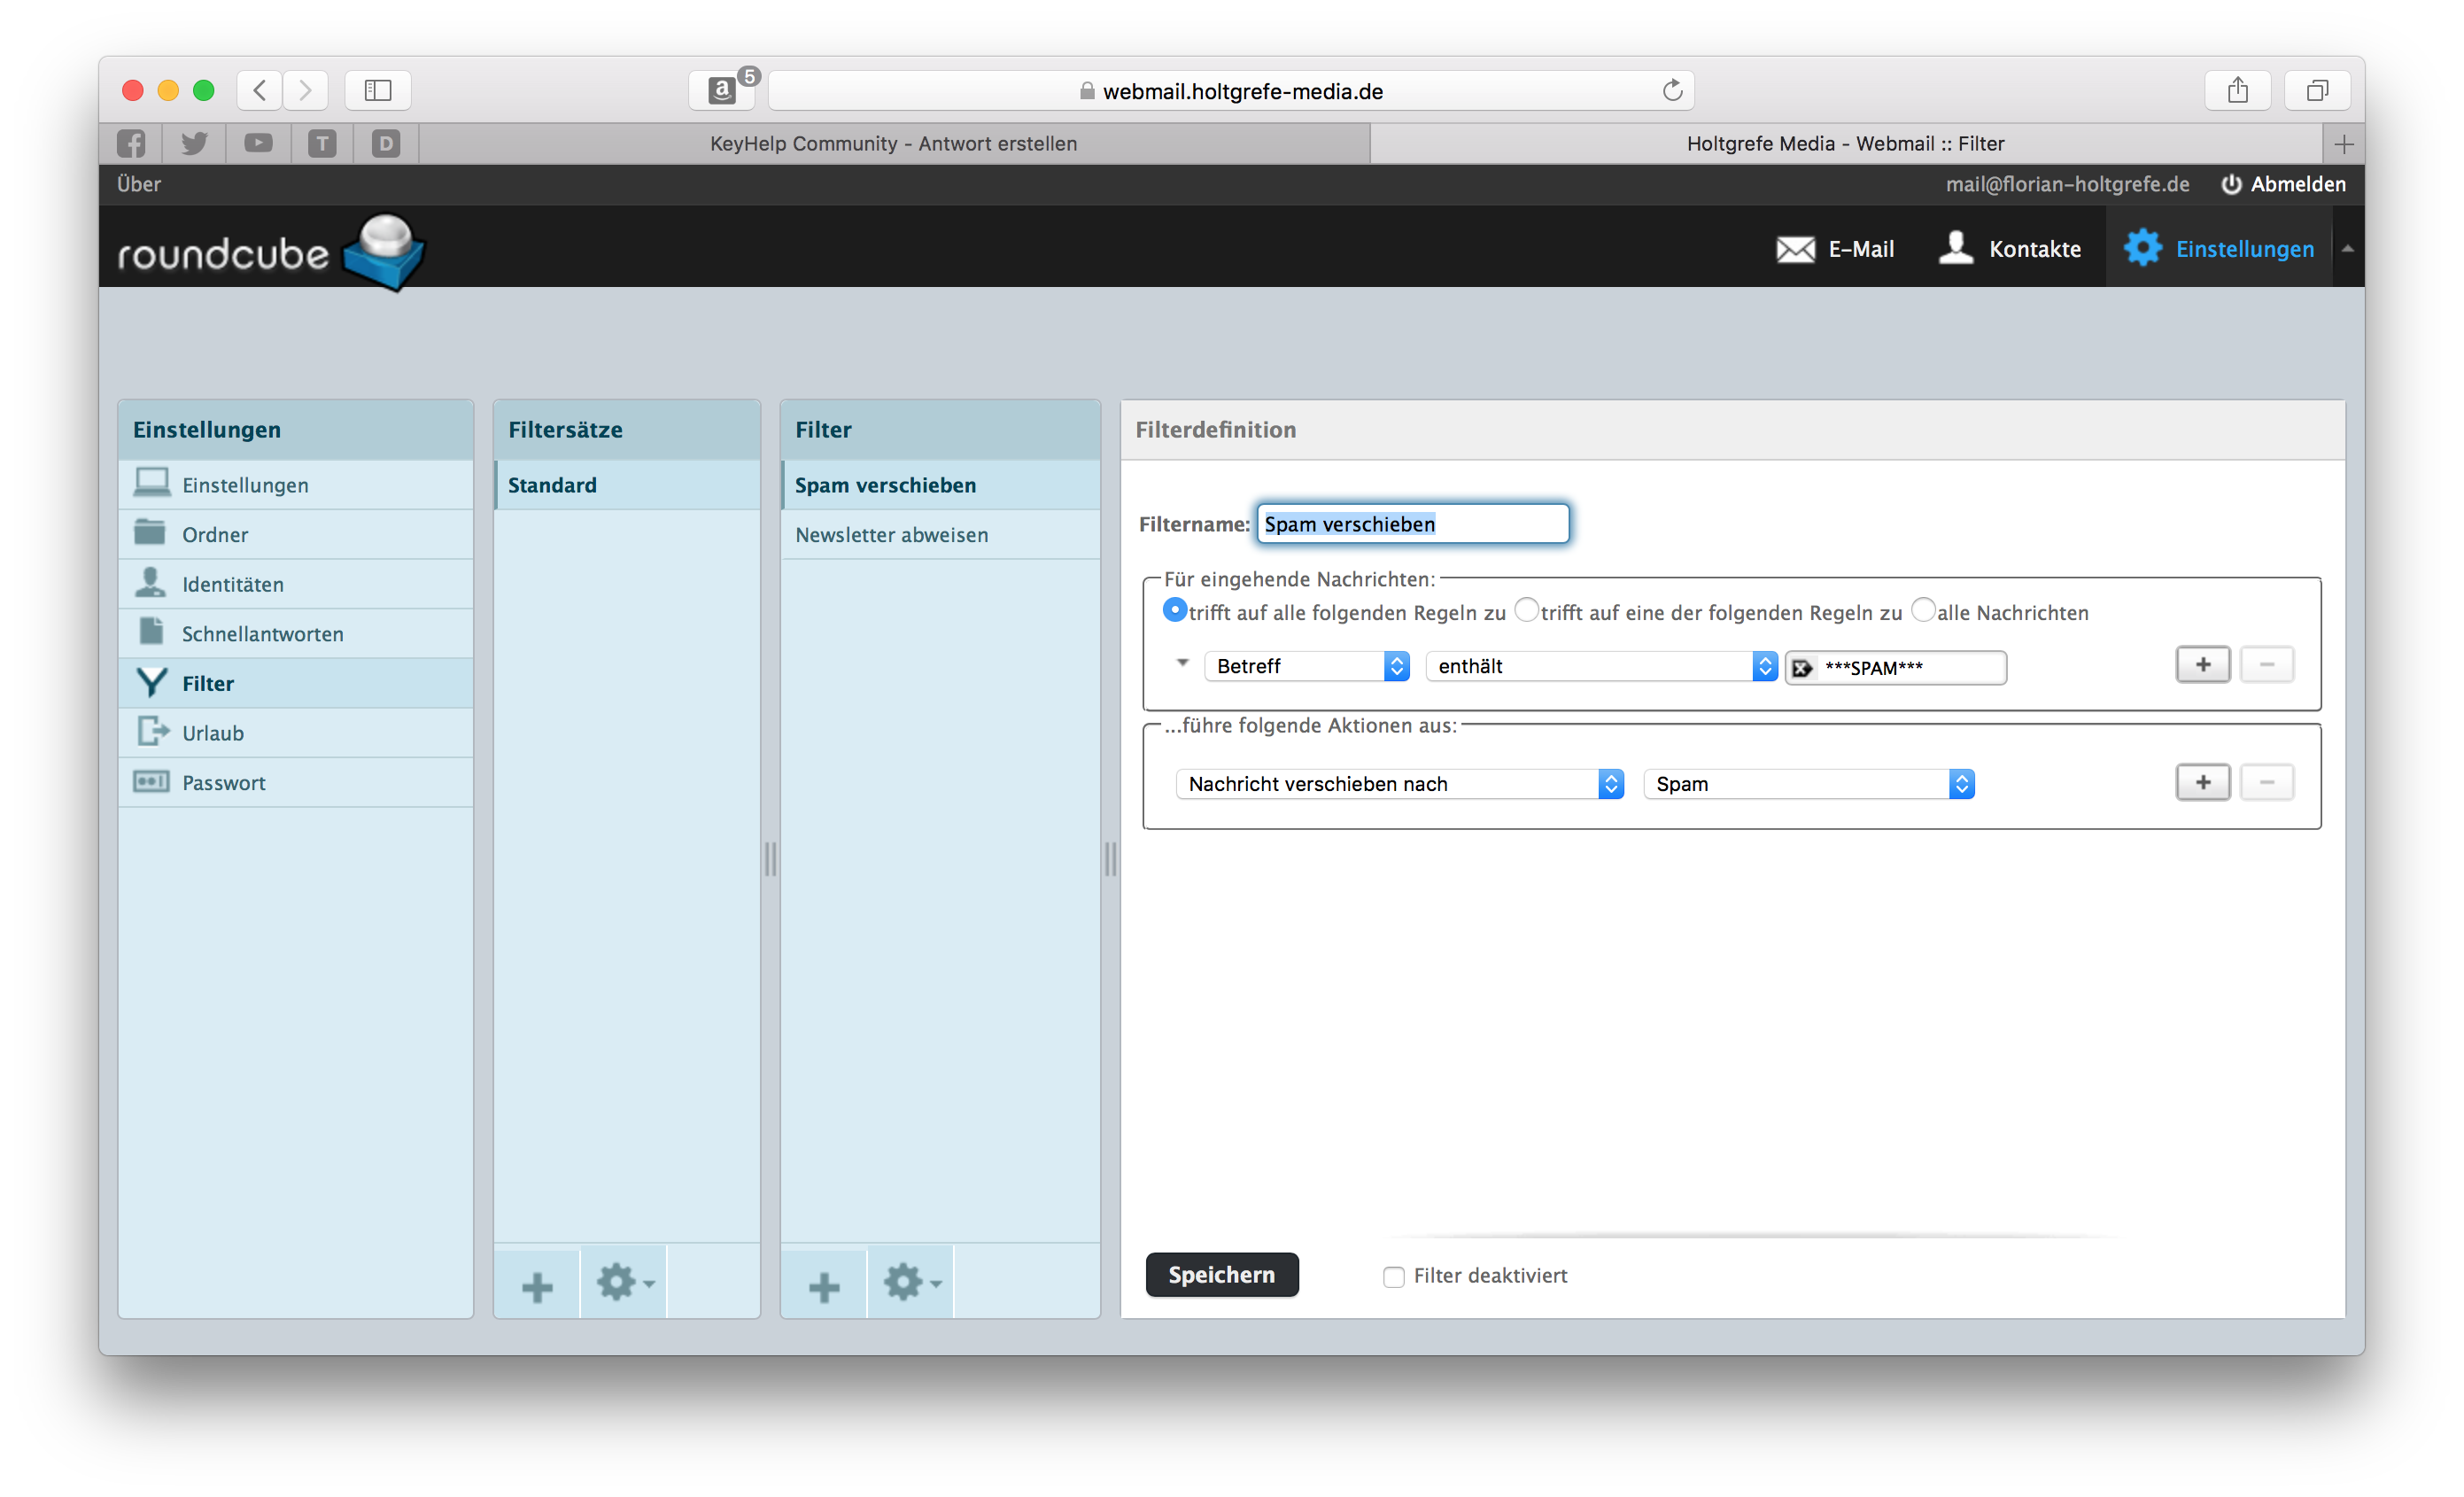Select 'trifft auf eine der folgenden Regeln zu'
2464x1497 pixels.
[1526, 610]
